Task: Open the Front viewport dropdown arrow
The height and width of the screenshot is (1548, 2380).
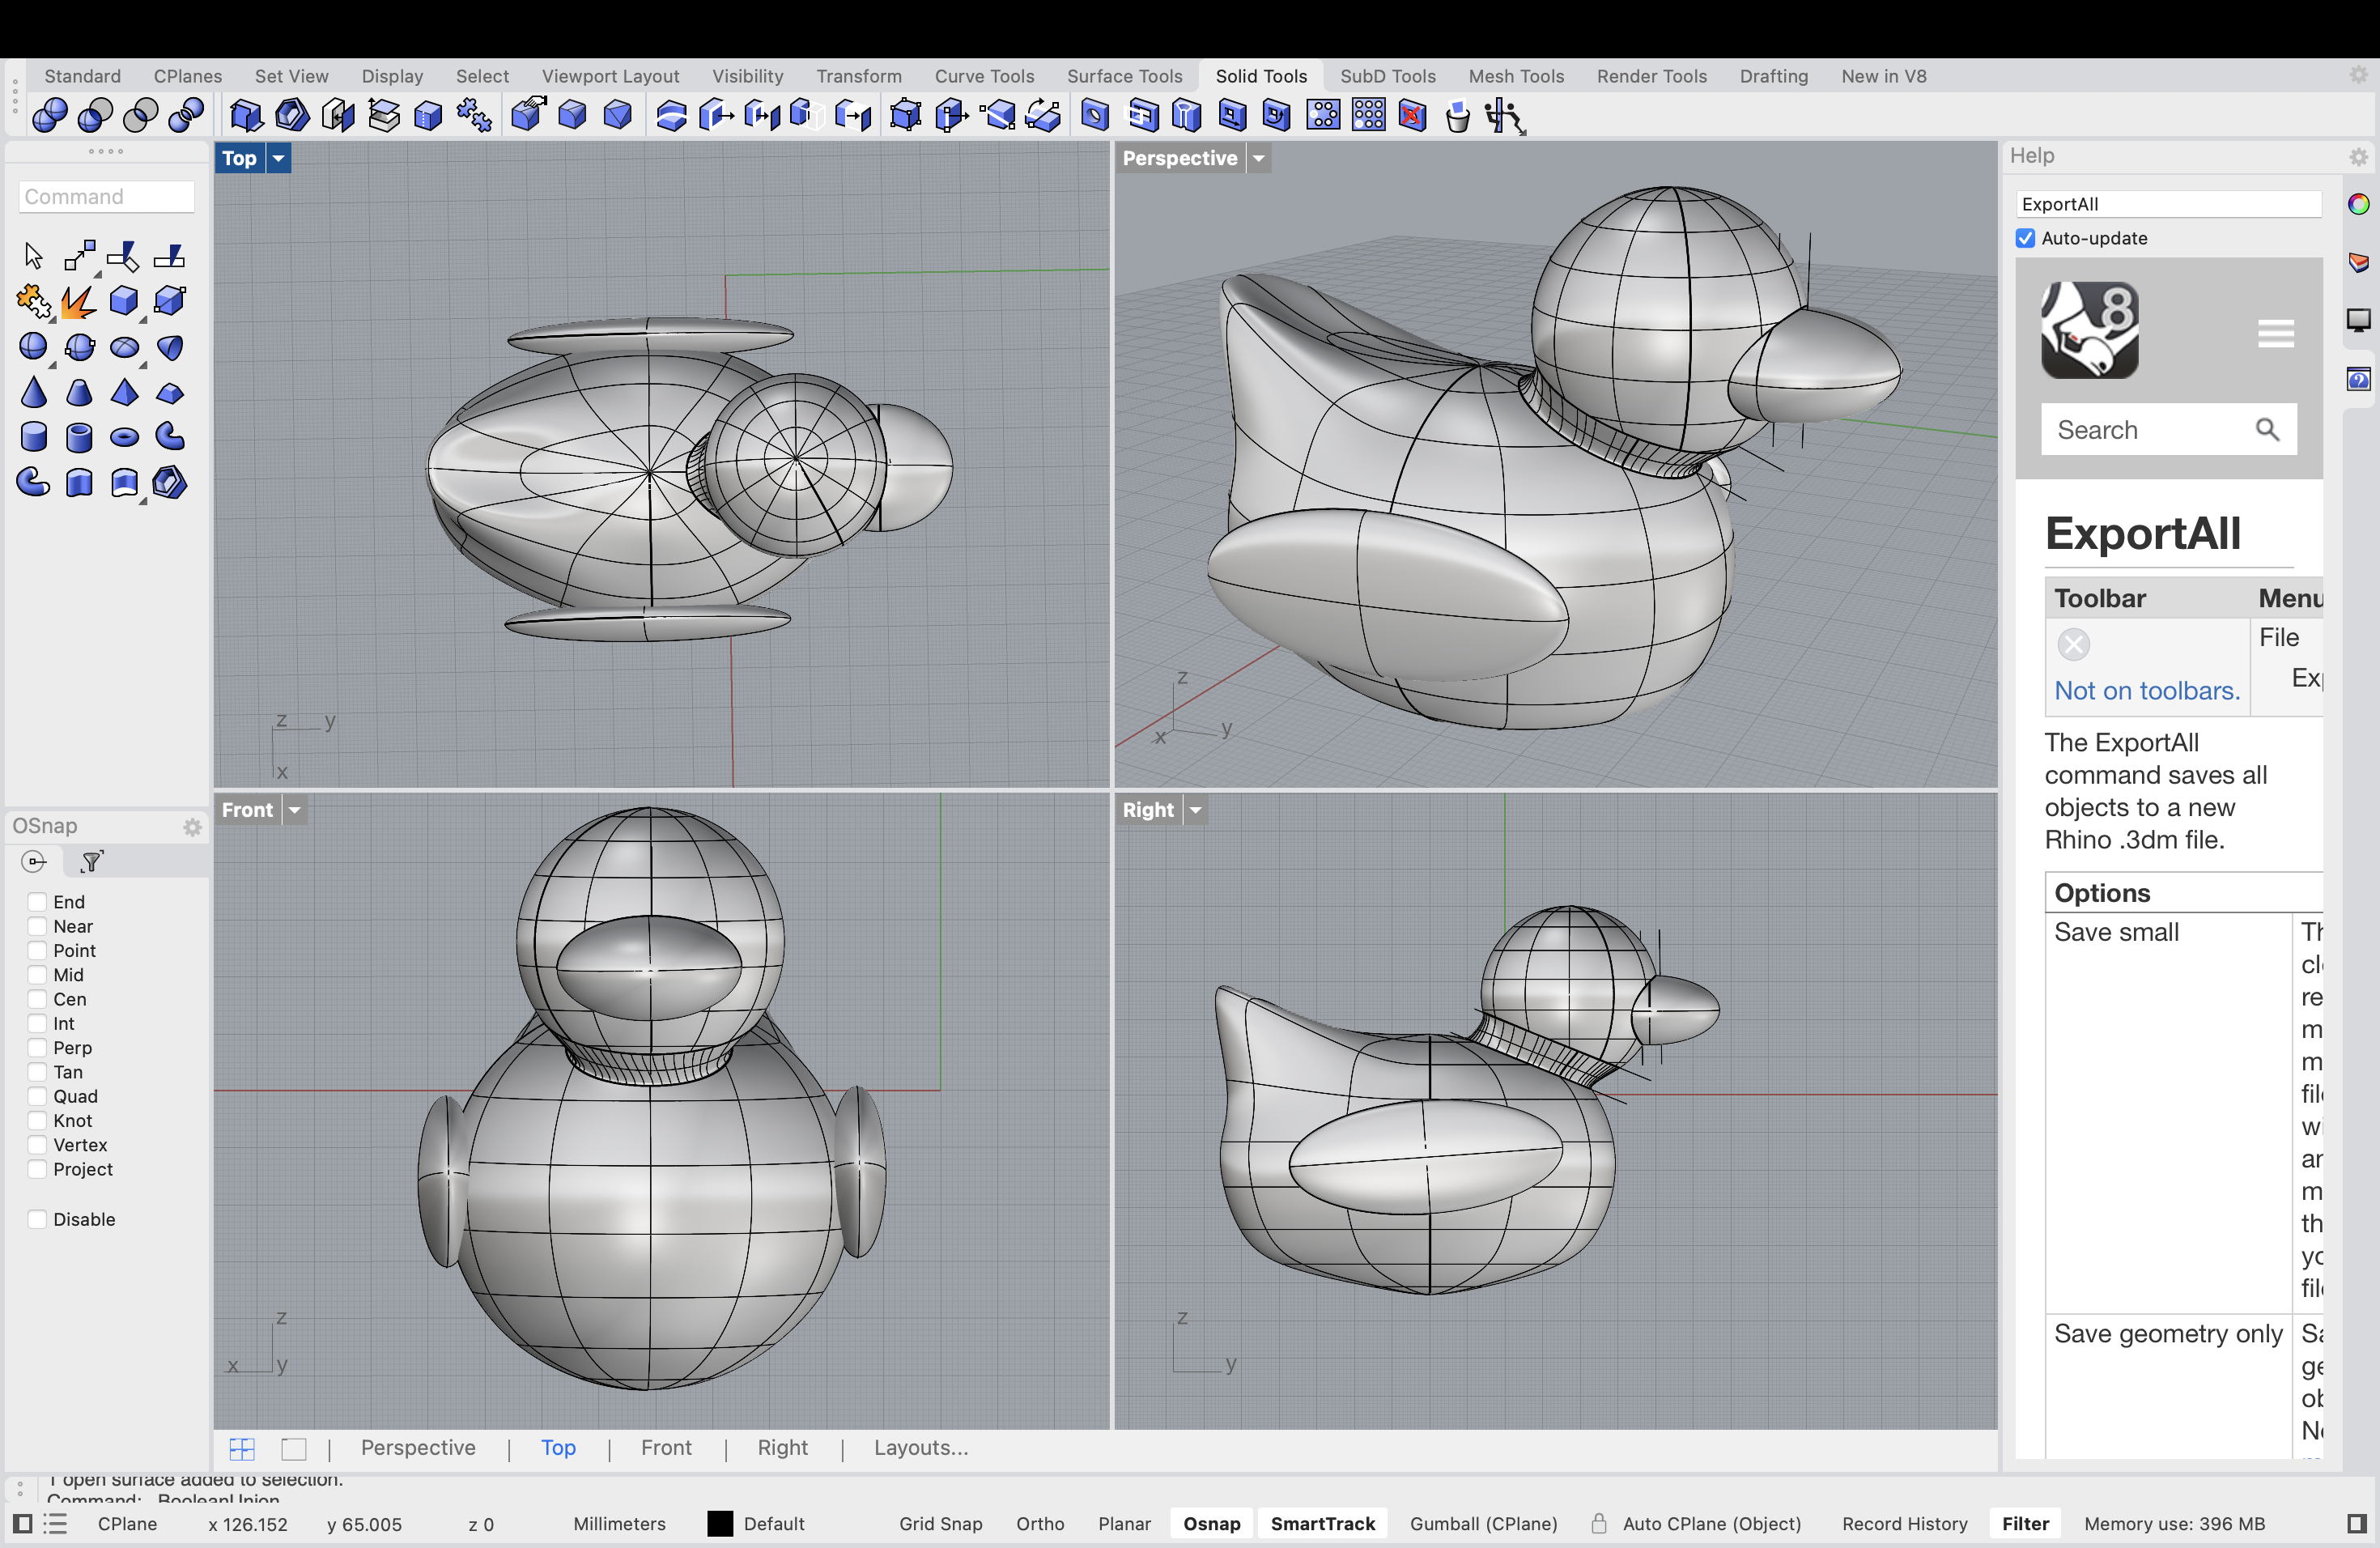Action: pyautogui.click(x=294, y=810)
